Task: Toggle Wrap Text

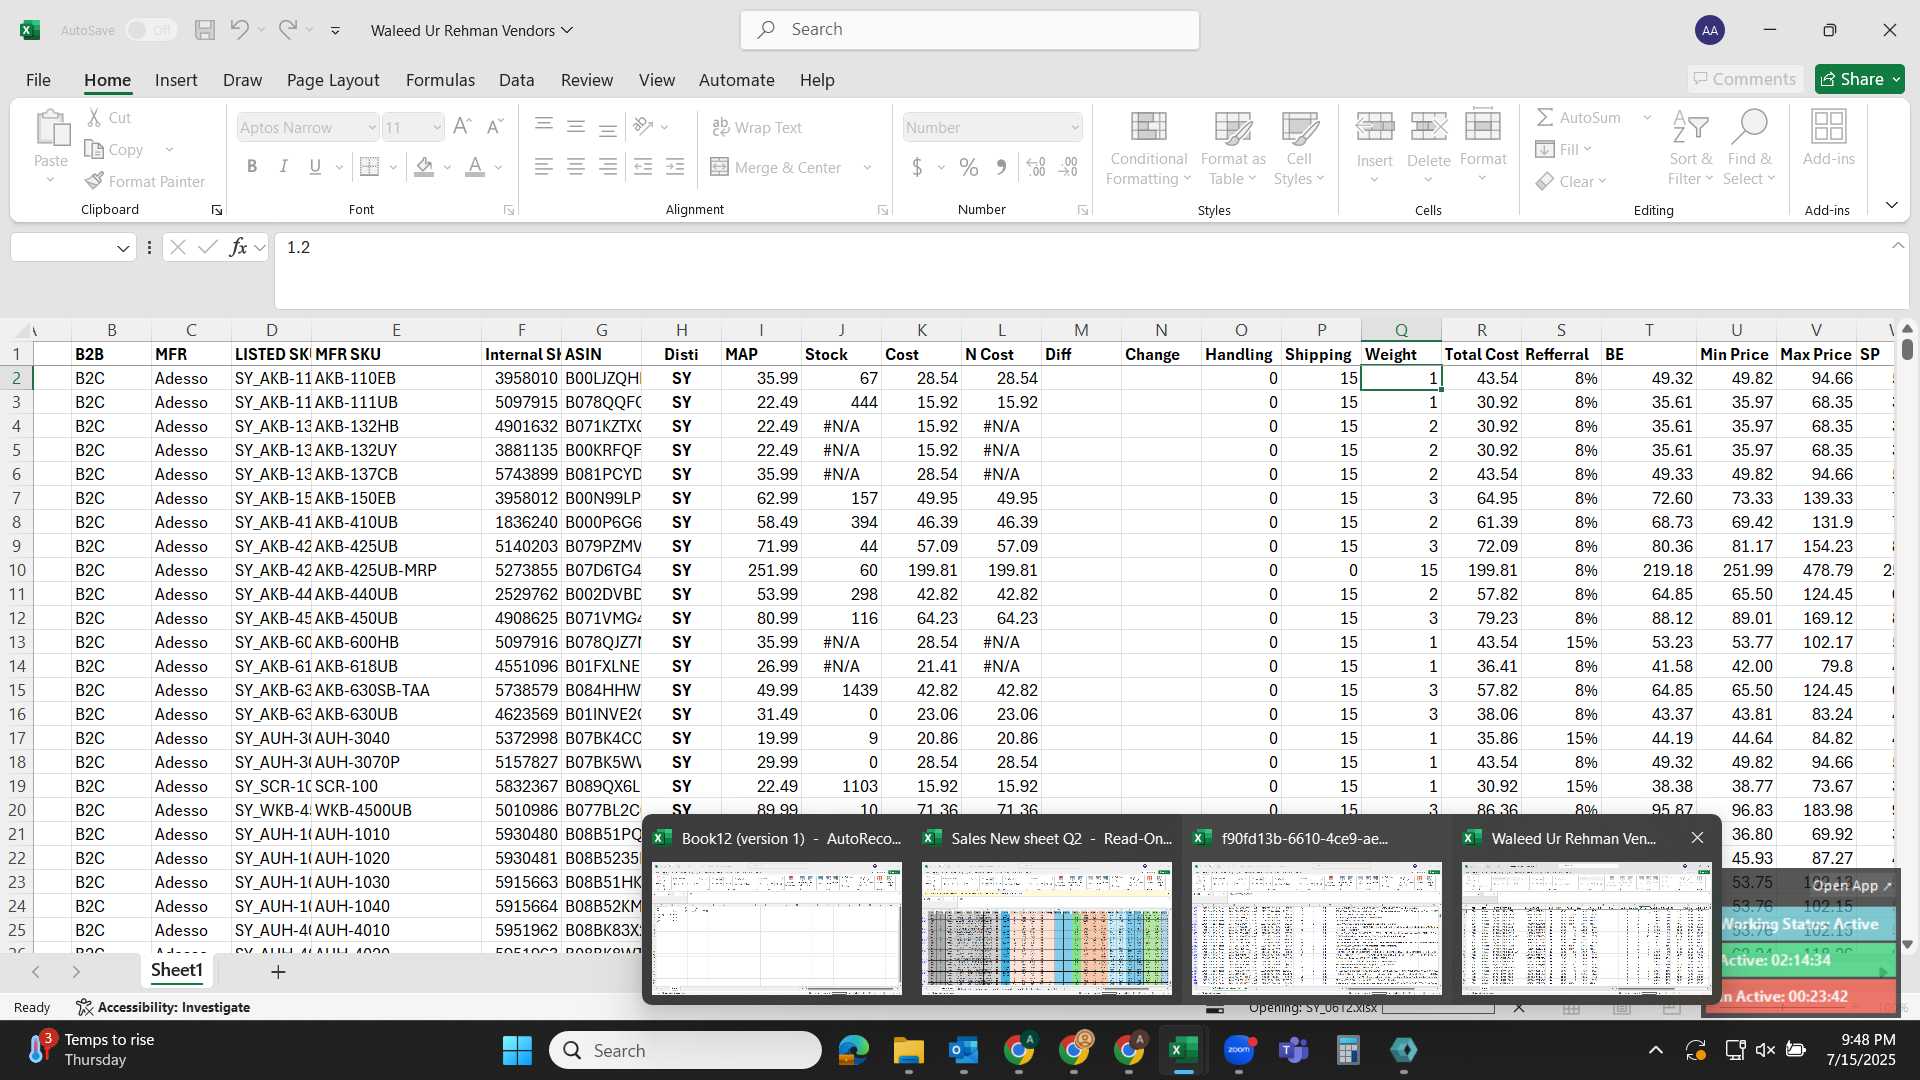Action: click(757, 127)
